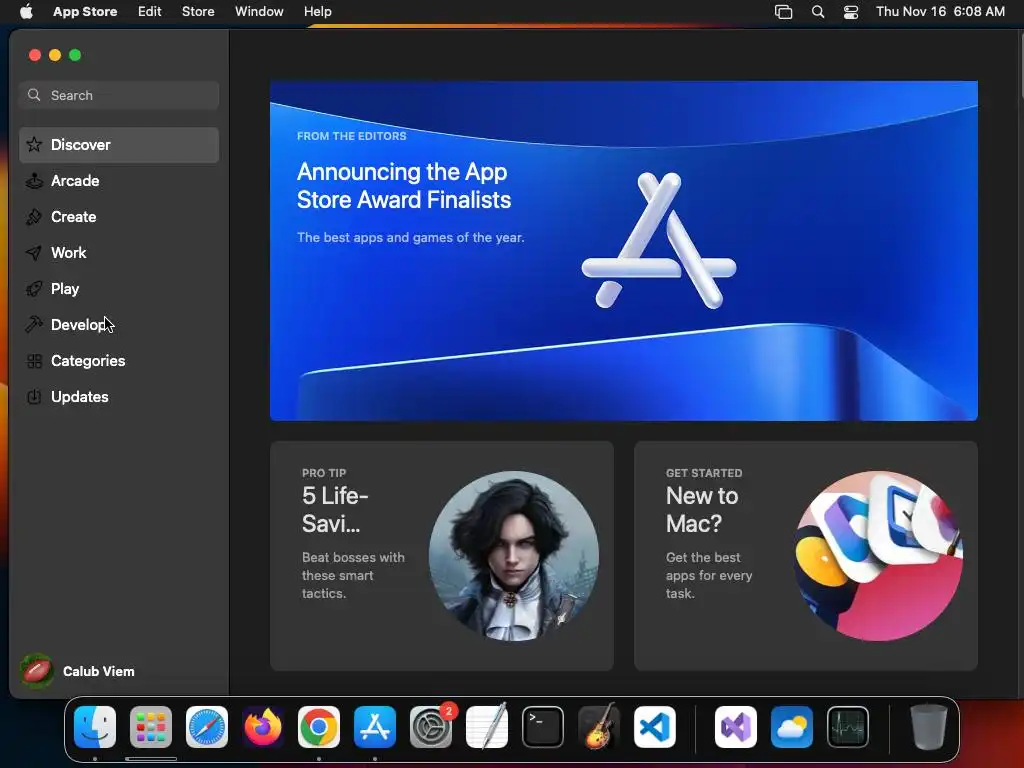The width and height of the screenshot is (1024, 768).
Task: Click the date and time in menu bar
Action: click(x=940, y=11)
